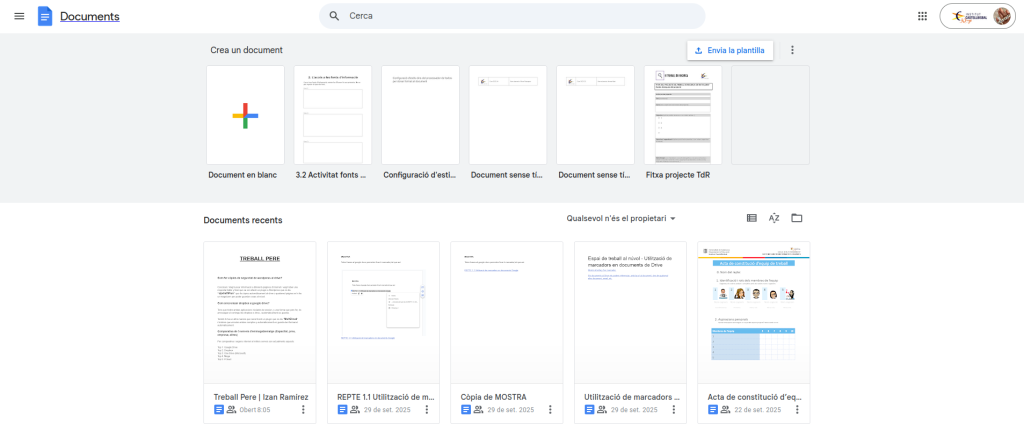Create a new blank document
Viewport: 1024px width, 439px height.
tap(245, 115)
